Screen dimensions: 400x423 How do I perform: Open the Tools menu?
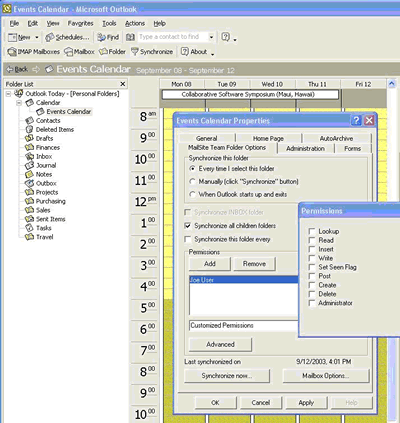point(109,23)
